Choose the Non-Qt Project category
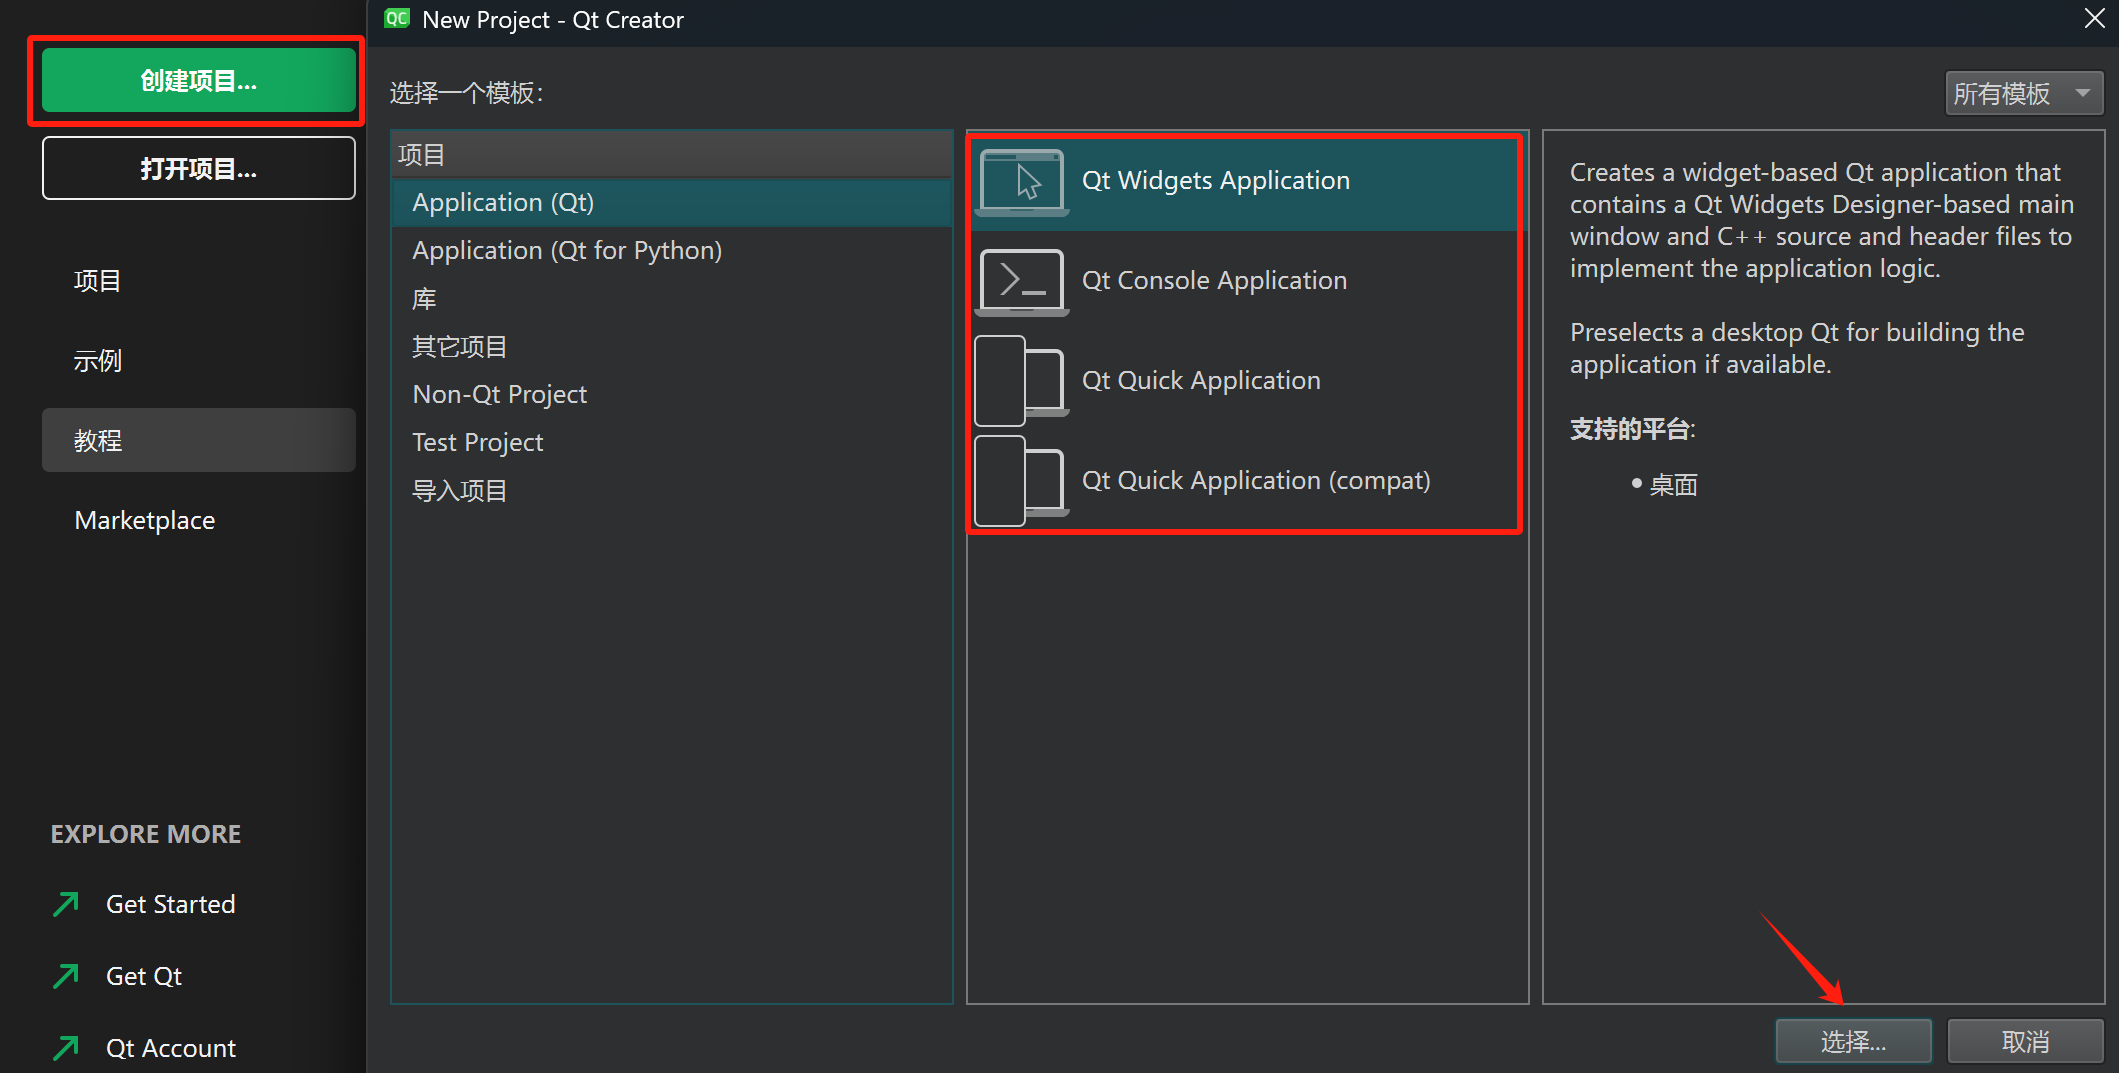Image resolution: width=2119 pixels, height=1073 pixels. coord(500,394)
